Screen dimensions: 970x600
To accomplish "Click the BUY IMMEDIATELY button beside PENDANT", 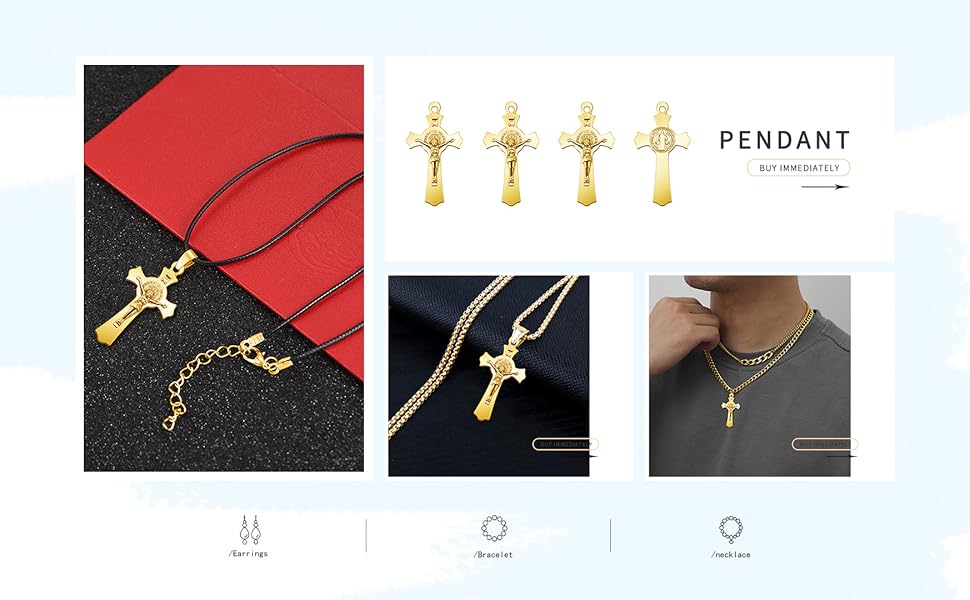I will coord(799,168).
